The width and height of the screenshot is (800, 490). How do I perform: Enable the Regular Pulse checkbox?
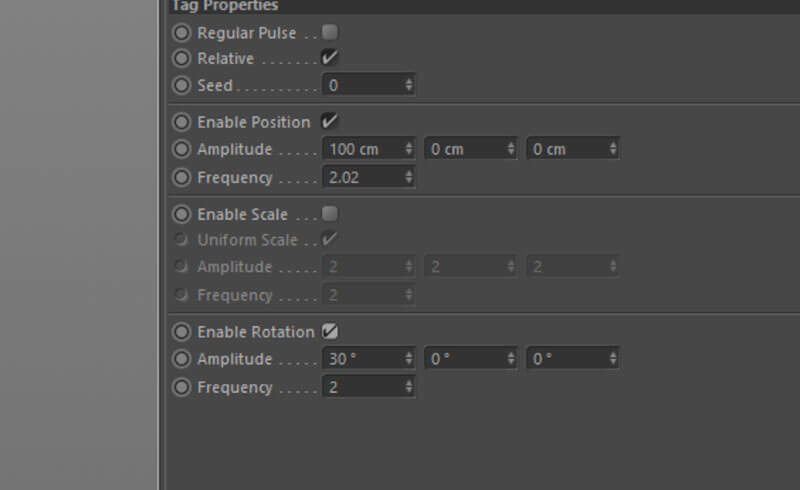[x=330, y=32]
